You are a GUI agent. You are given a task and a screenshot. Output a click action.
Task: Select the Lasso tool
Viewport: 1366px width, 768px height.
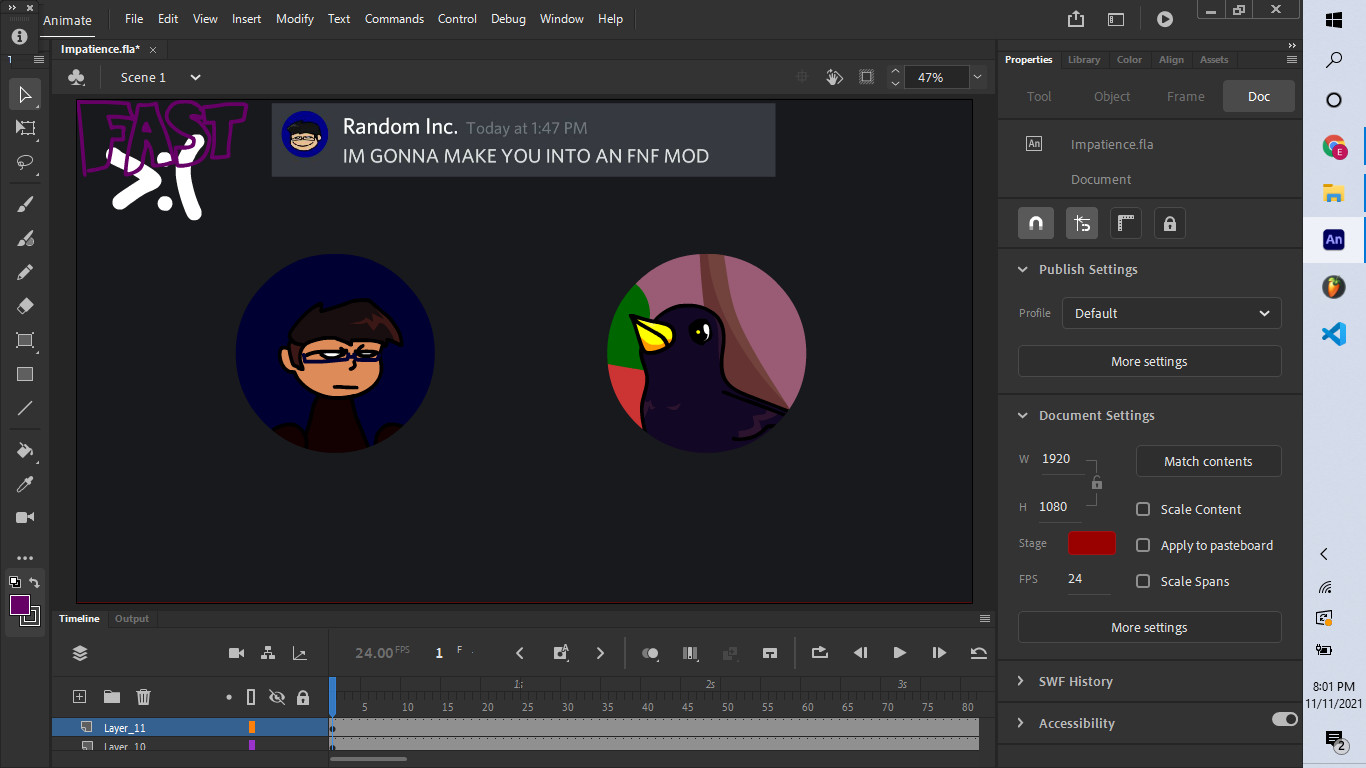point(25,162)
